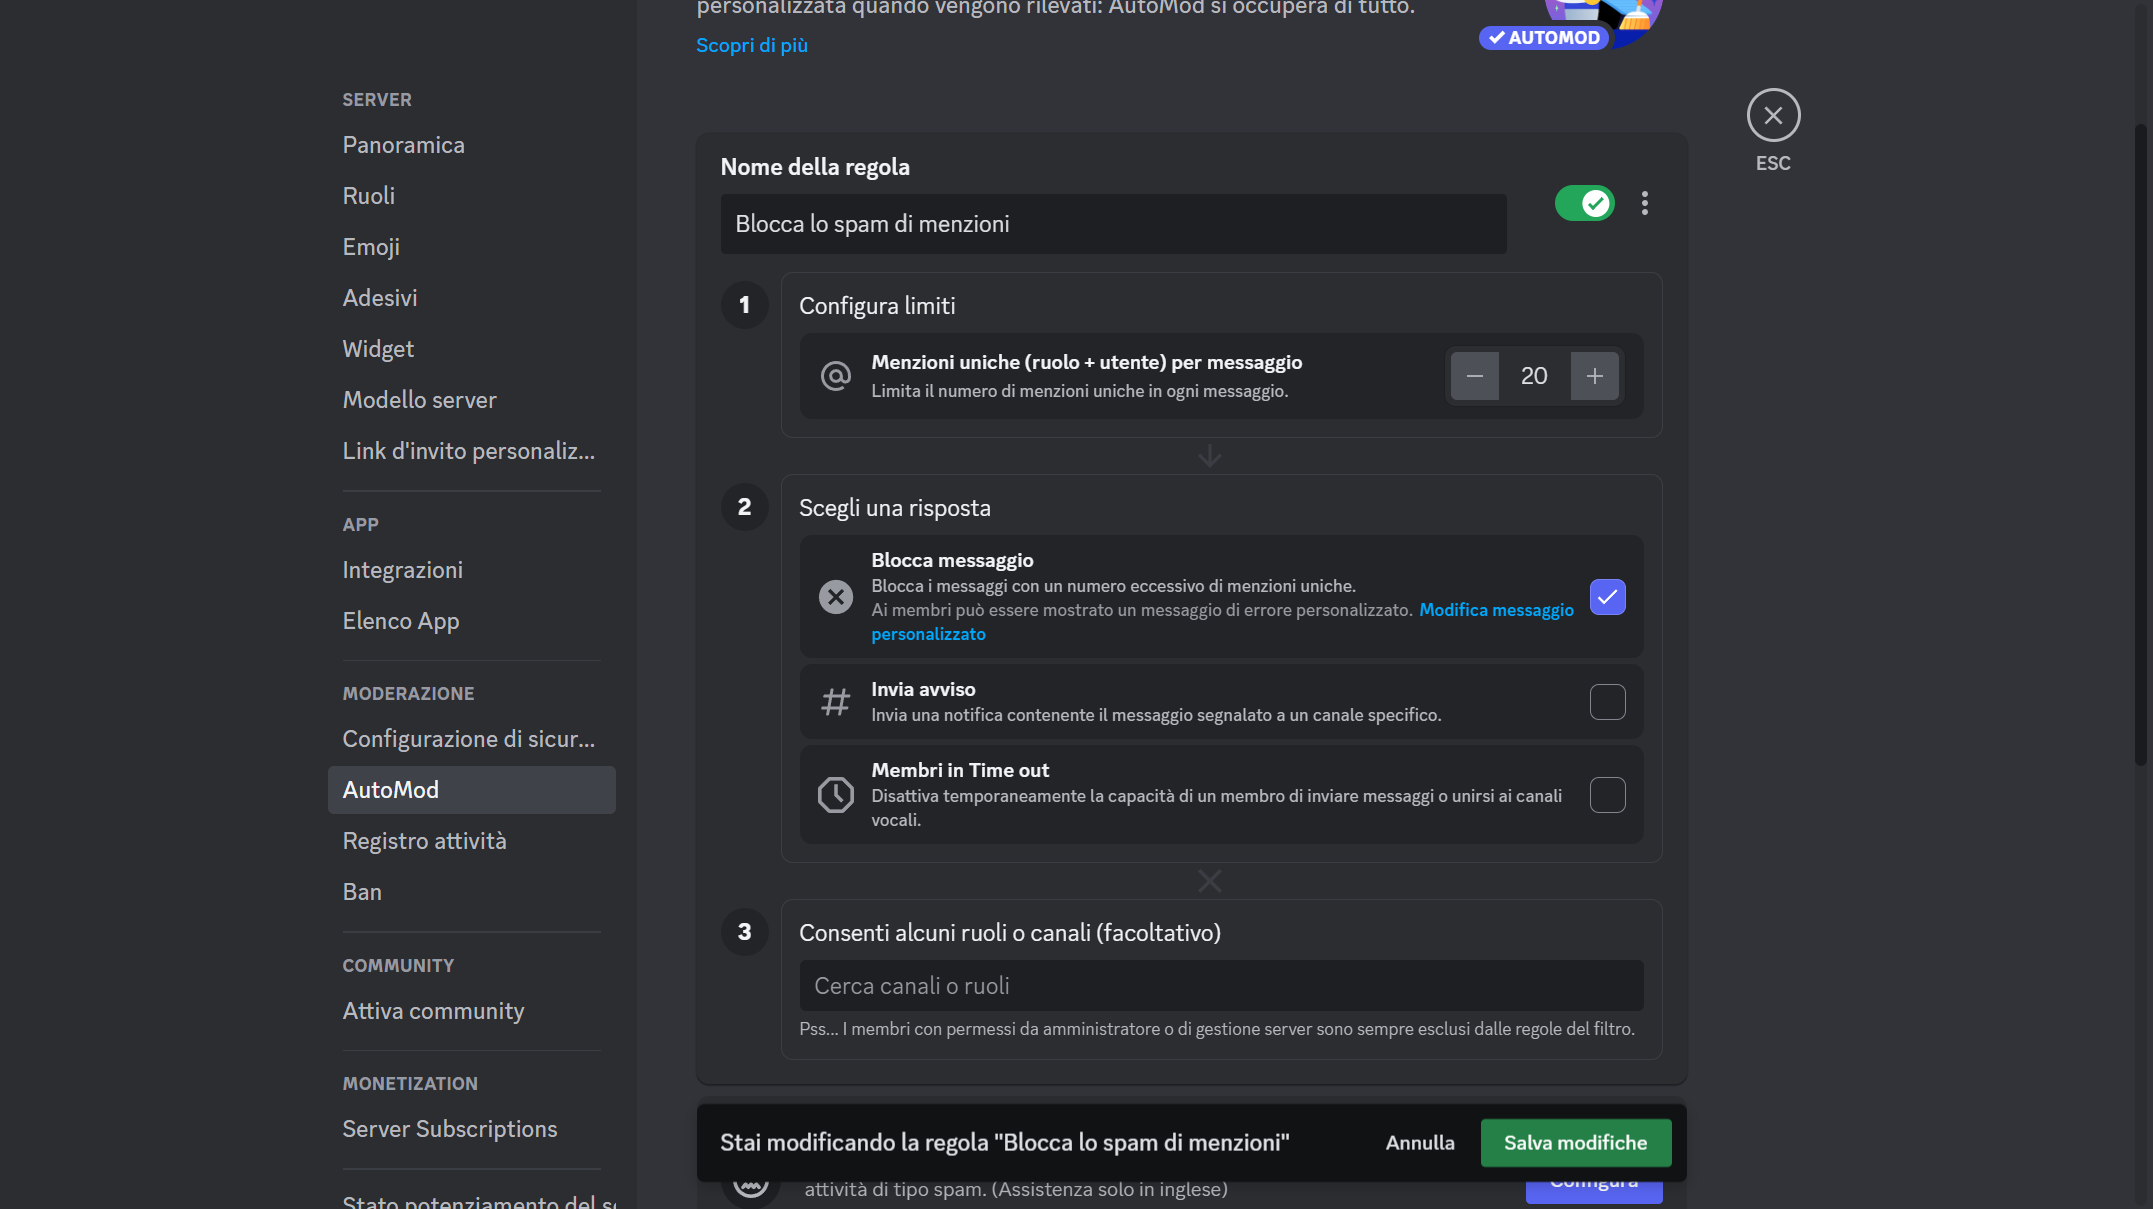This screenshot has width=2153, height=1209.
Task: Open the three-dot overflow menu near the rule toggle
Action: pyautogui.click(x=1645, y=203)
